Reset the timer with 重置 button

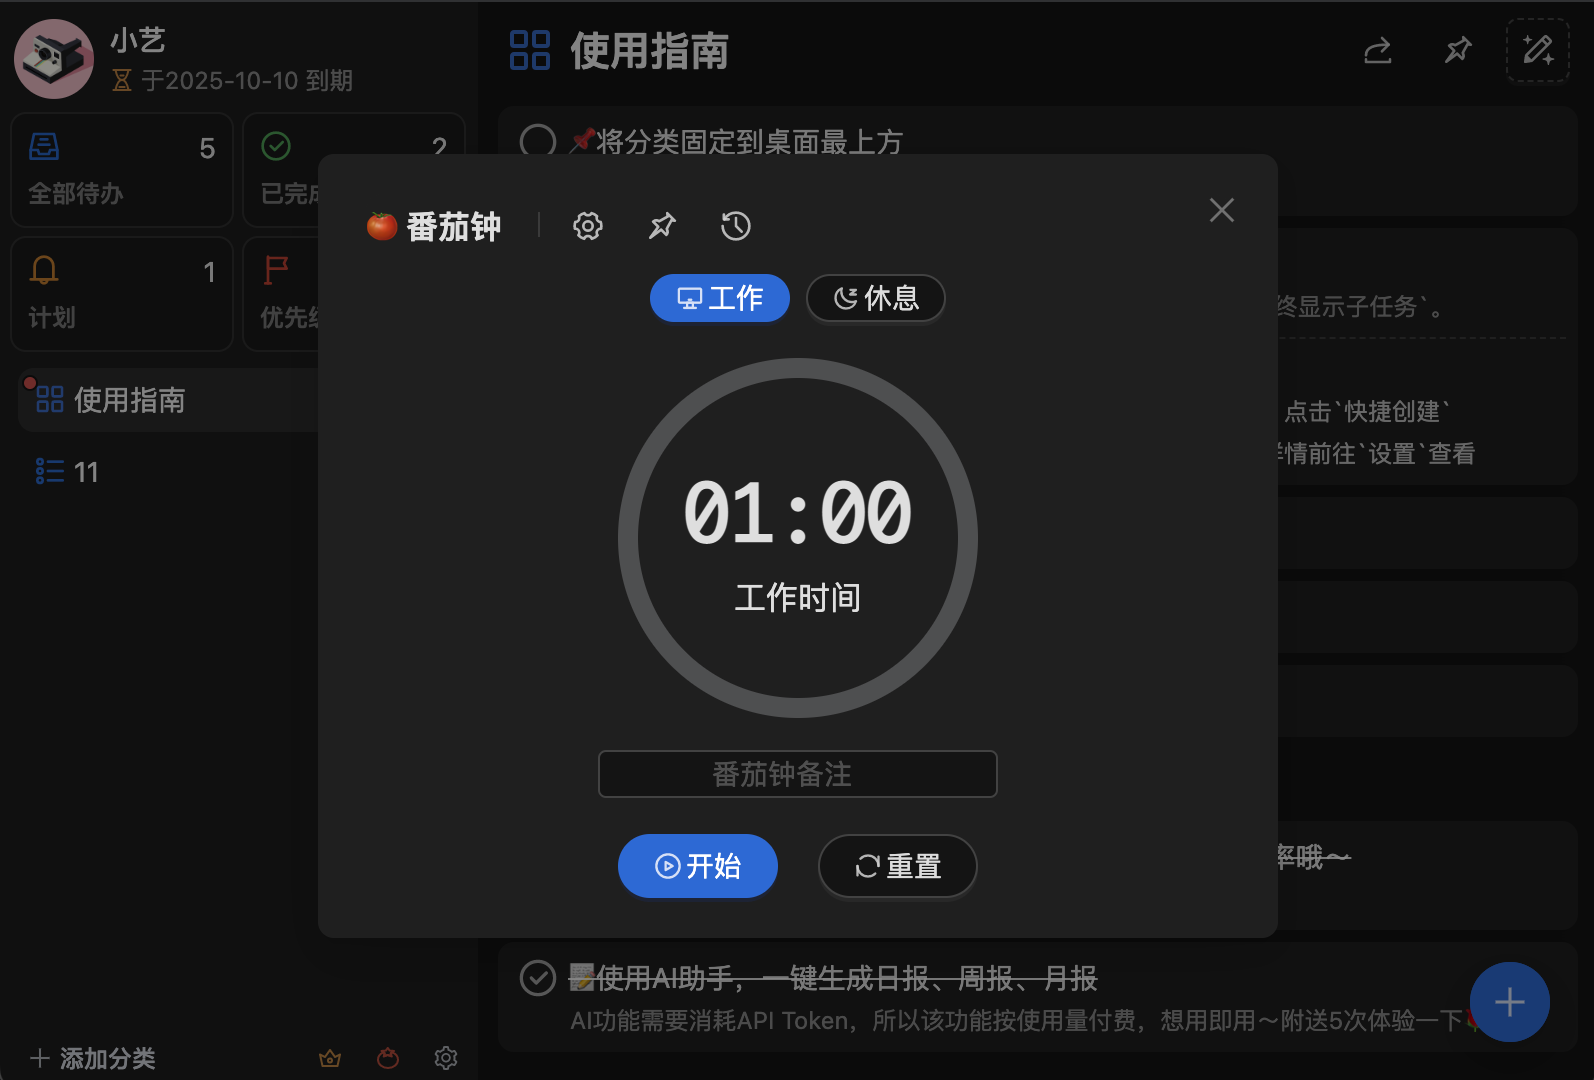pyautogui.click(x=898, y=866)
